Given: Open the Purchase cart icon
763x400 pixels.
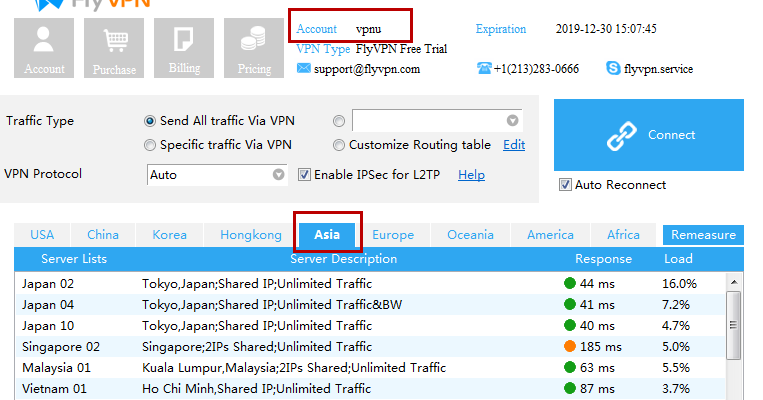Looking at the screenshot, I should [114, 48].
